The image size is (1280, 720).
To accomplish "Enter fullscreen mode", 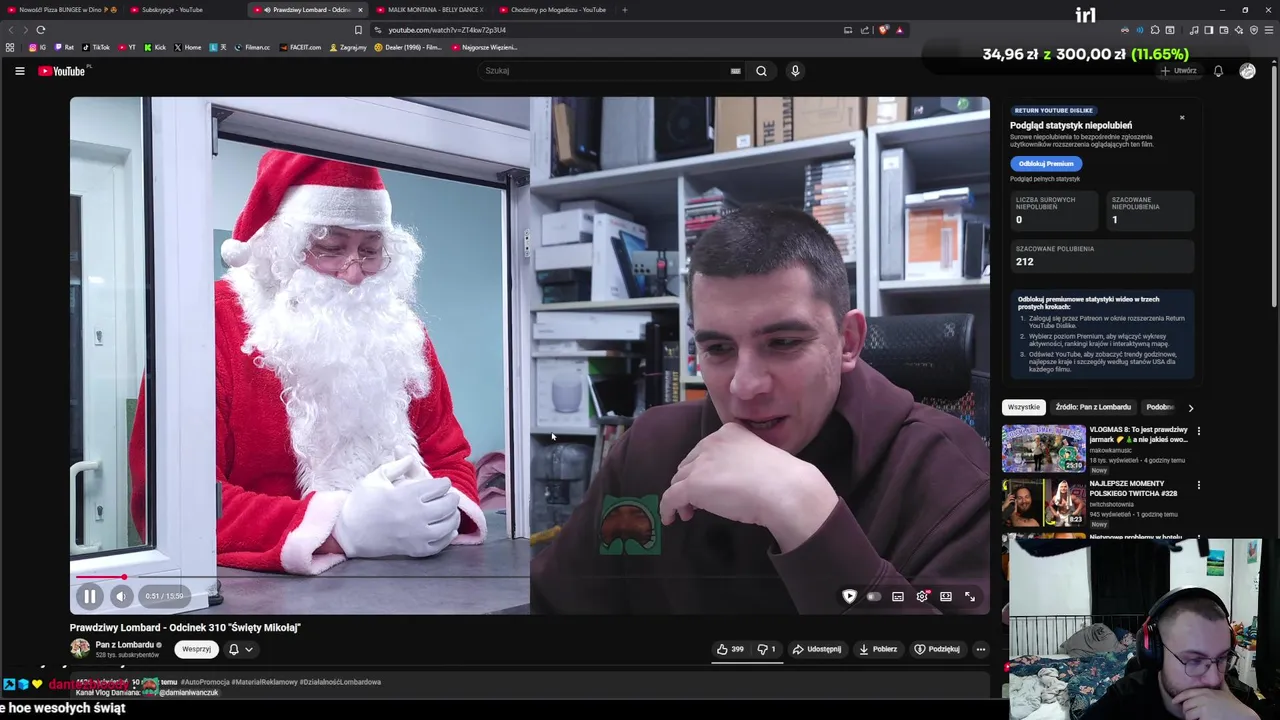I will pyautogui.click(x=970, y=596).
